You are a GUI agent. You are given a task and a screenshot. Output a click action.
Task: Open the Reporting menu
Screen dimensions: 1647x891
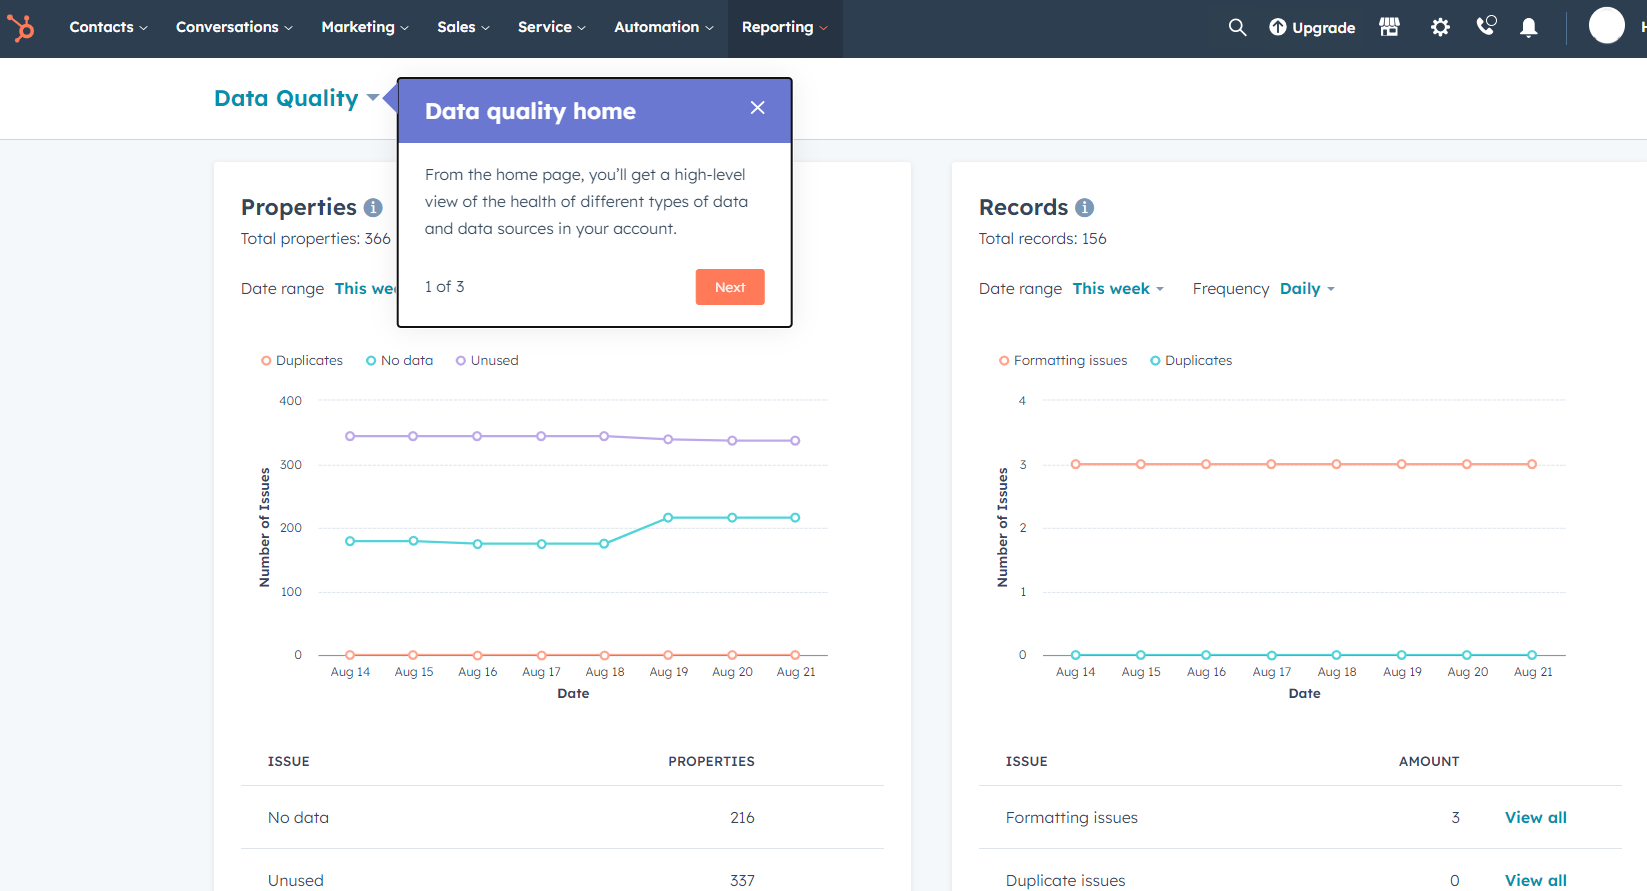(785, 27)
